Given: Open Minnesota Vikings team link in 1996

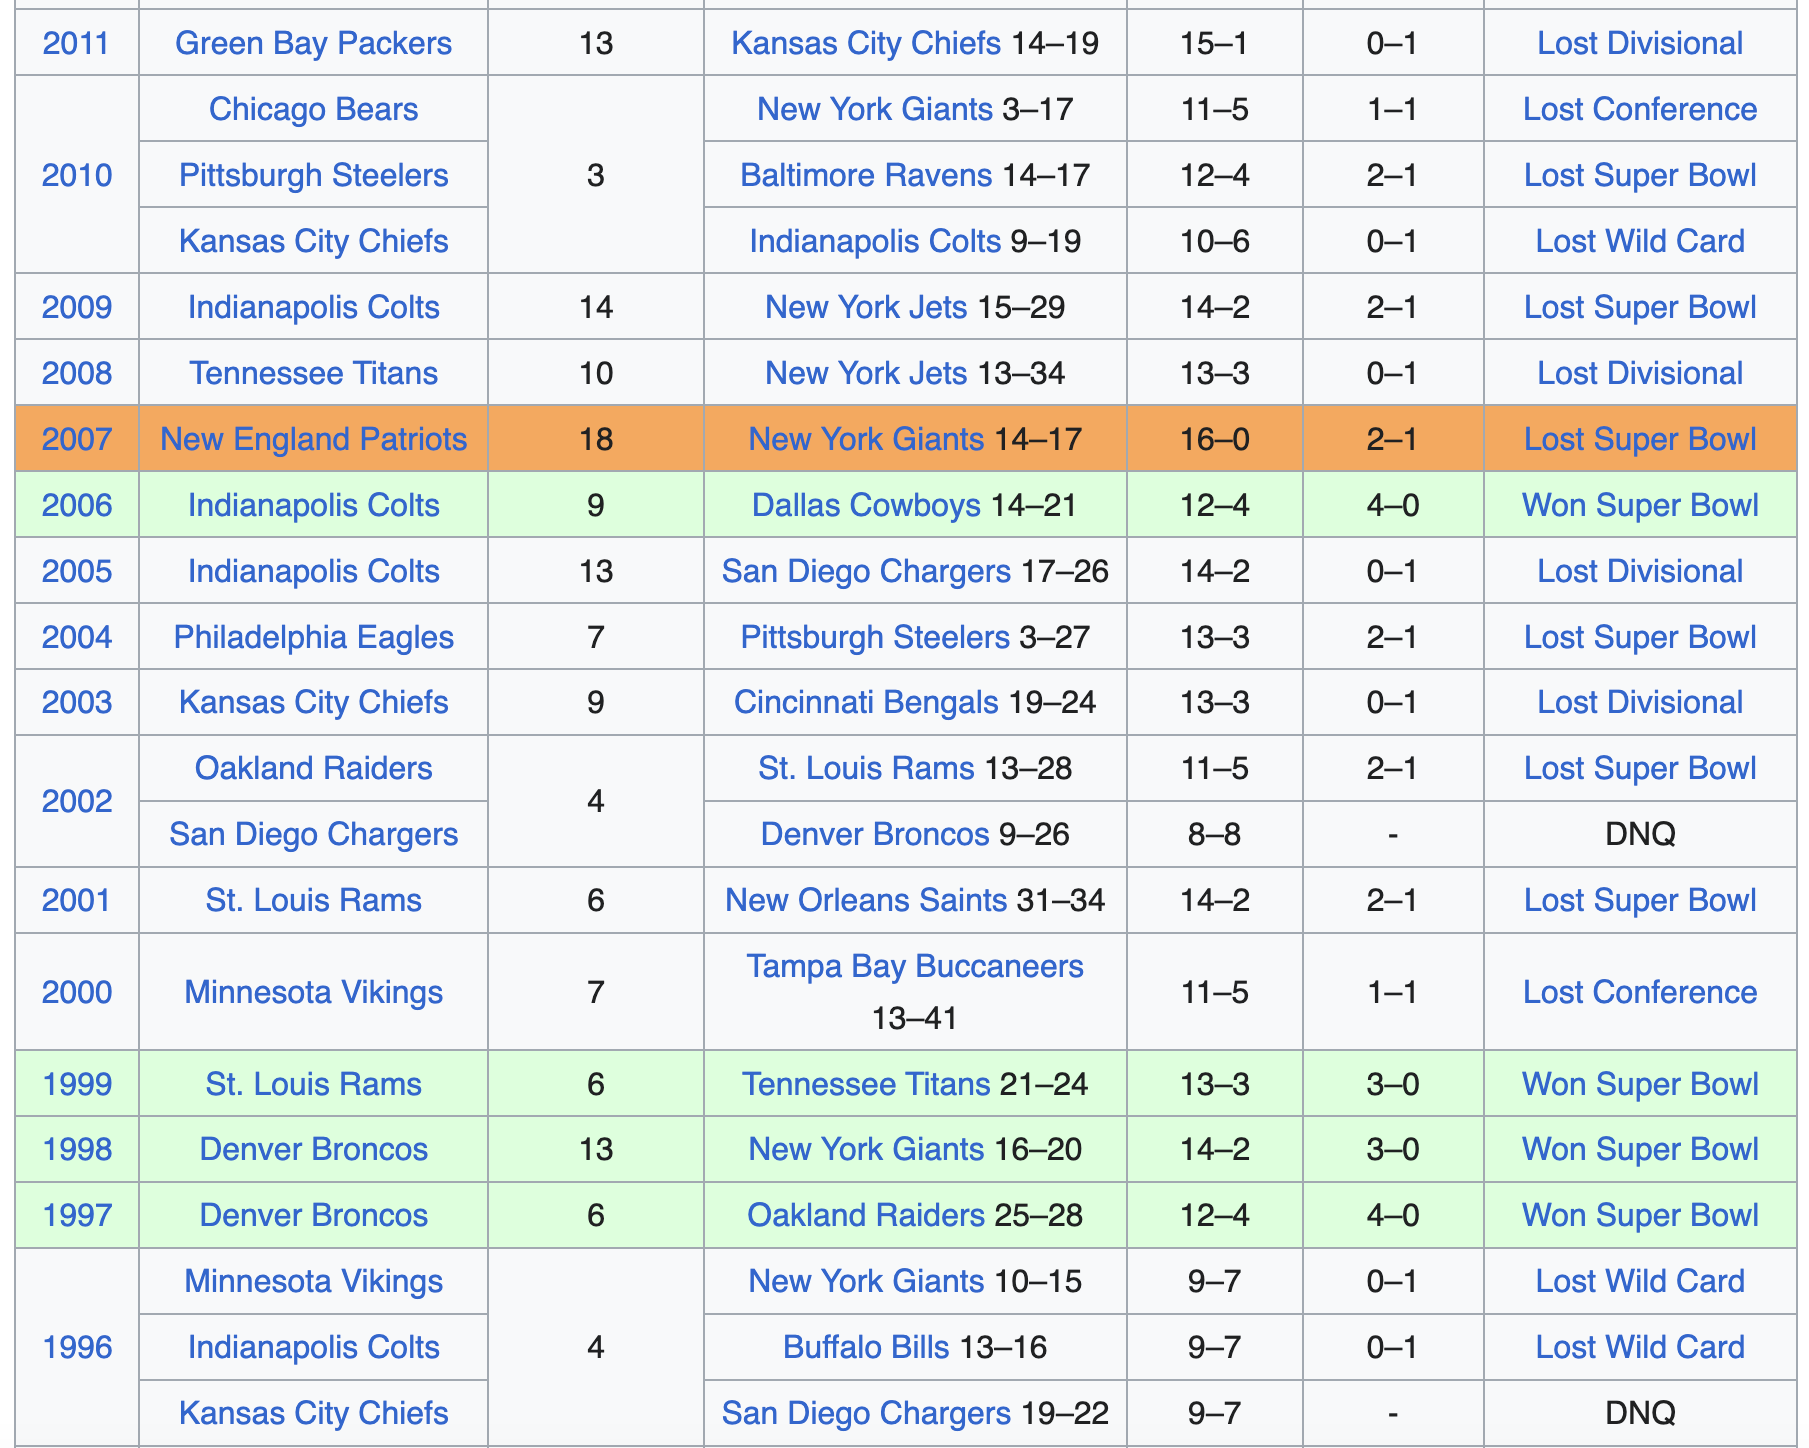Looking at the screenshot, I should tap(313, 1281).
